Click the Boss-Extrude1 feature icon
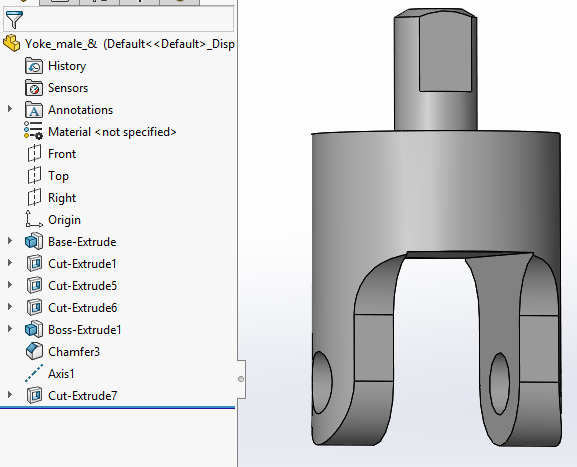Screen dimensions: 577x467 (x=34, y=329)
